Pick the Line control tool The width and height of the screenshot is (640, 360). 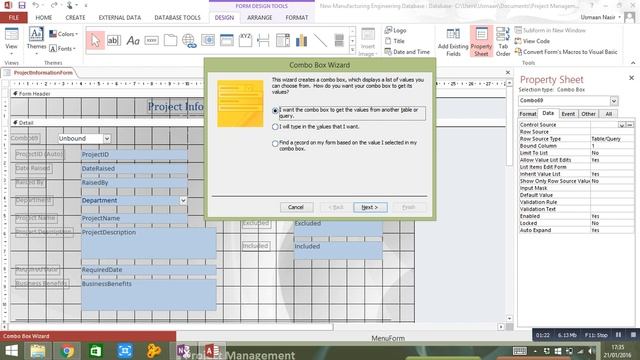[x=320, y=40]
